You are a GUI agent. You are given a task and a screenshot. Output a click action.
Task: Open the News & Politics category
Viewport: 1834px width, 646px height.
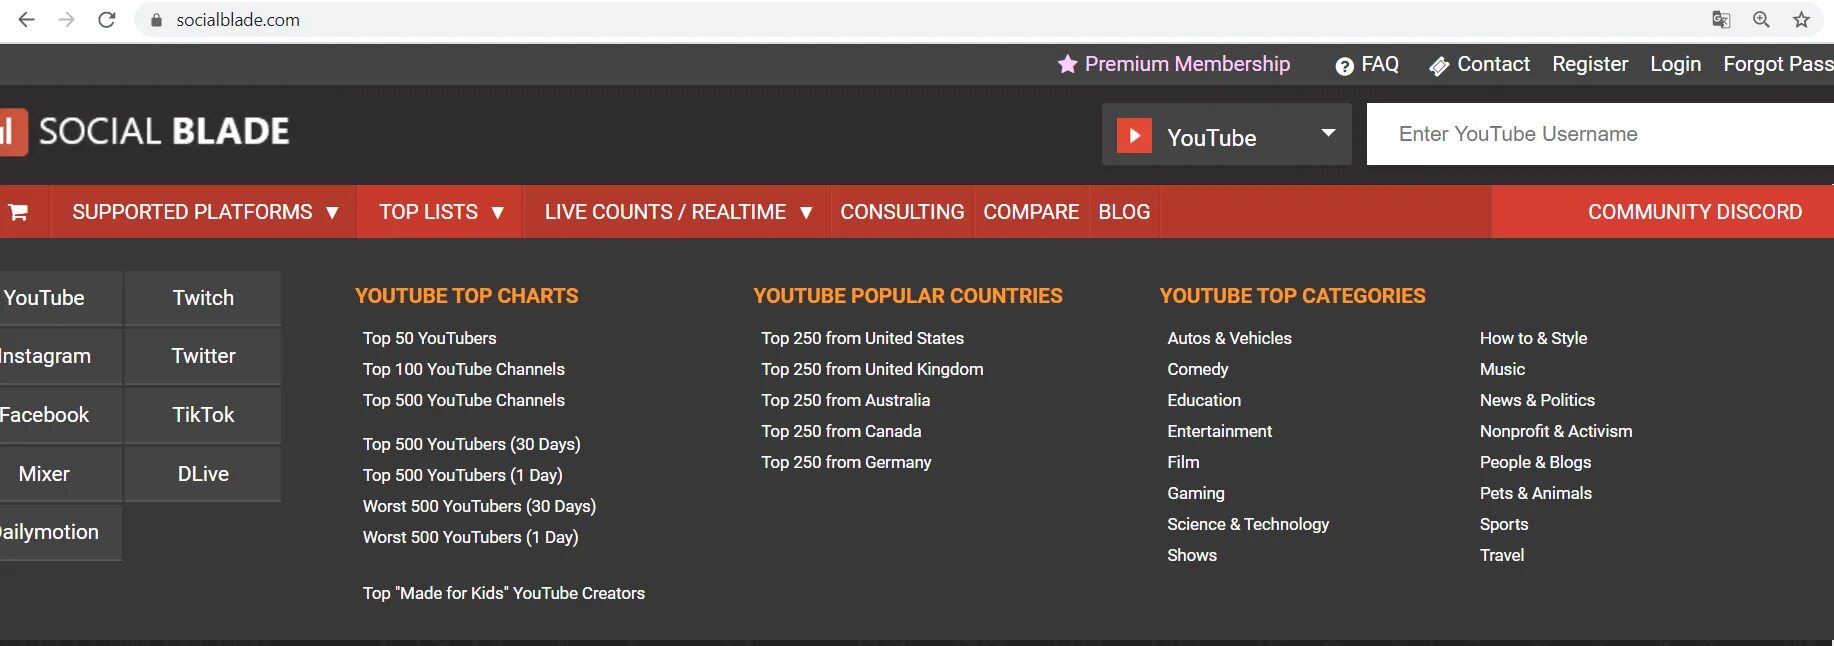[1537, 400]
